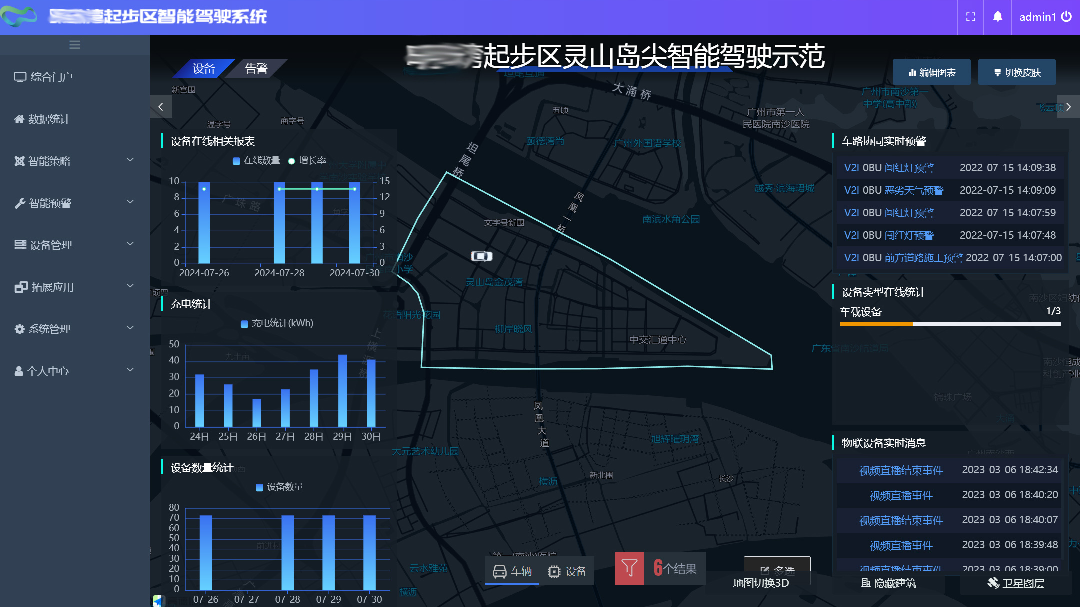Click the 卫星图层 button
Screen dimensions: 1080x607
[1015, 583]
